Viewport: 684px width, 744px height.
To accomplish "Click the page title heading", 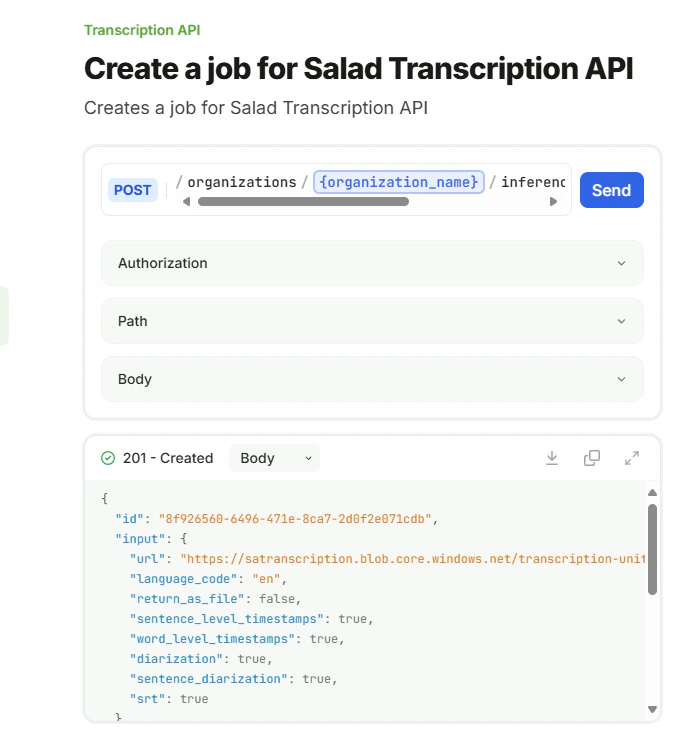I will pyautogui.click(x=359, y=68).
